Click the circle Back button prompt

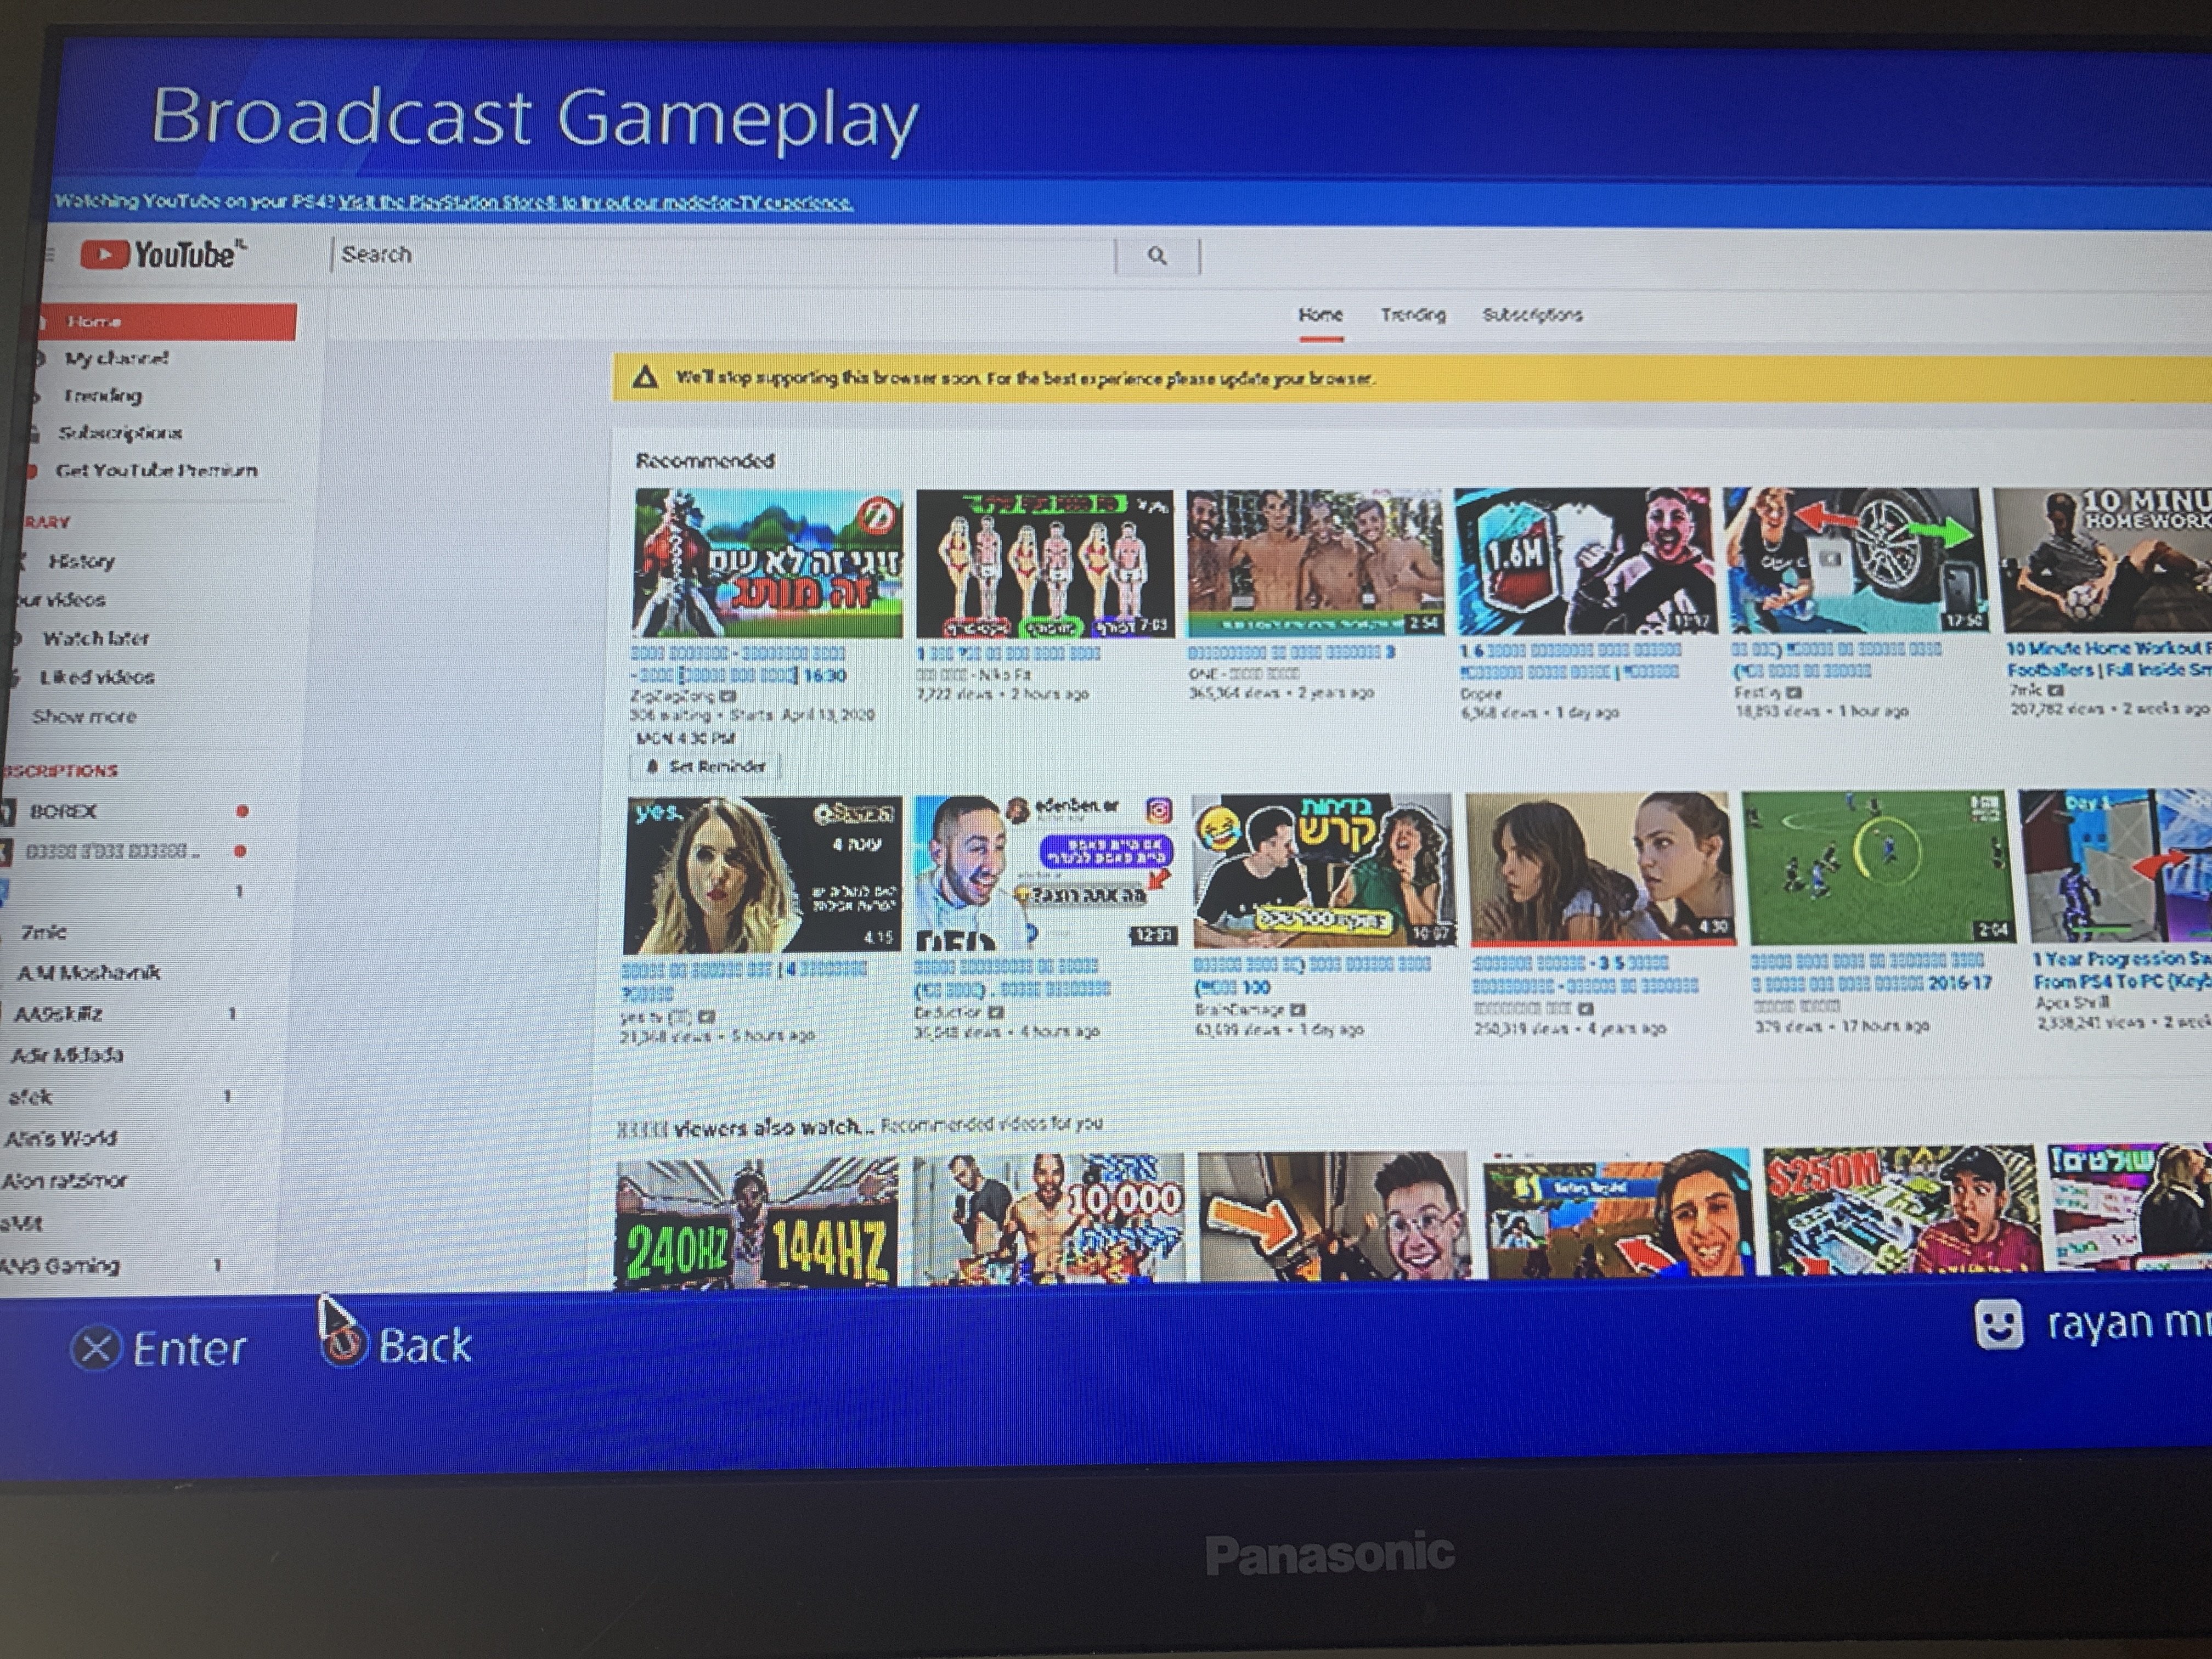[x=396, y=1345]
